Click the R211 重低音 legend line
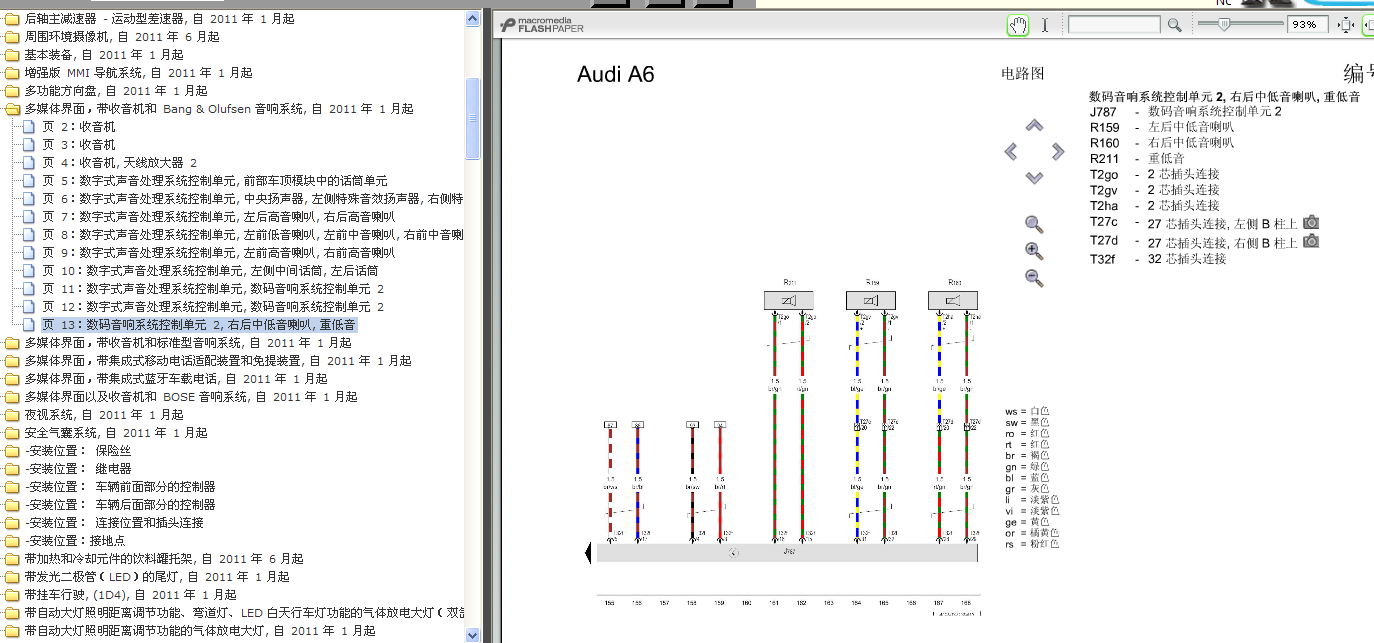1374x643 pixels. (1137, 159)
